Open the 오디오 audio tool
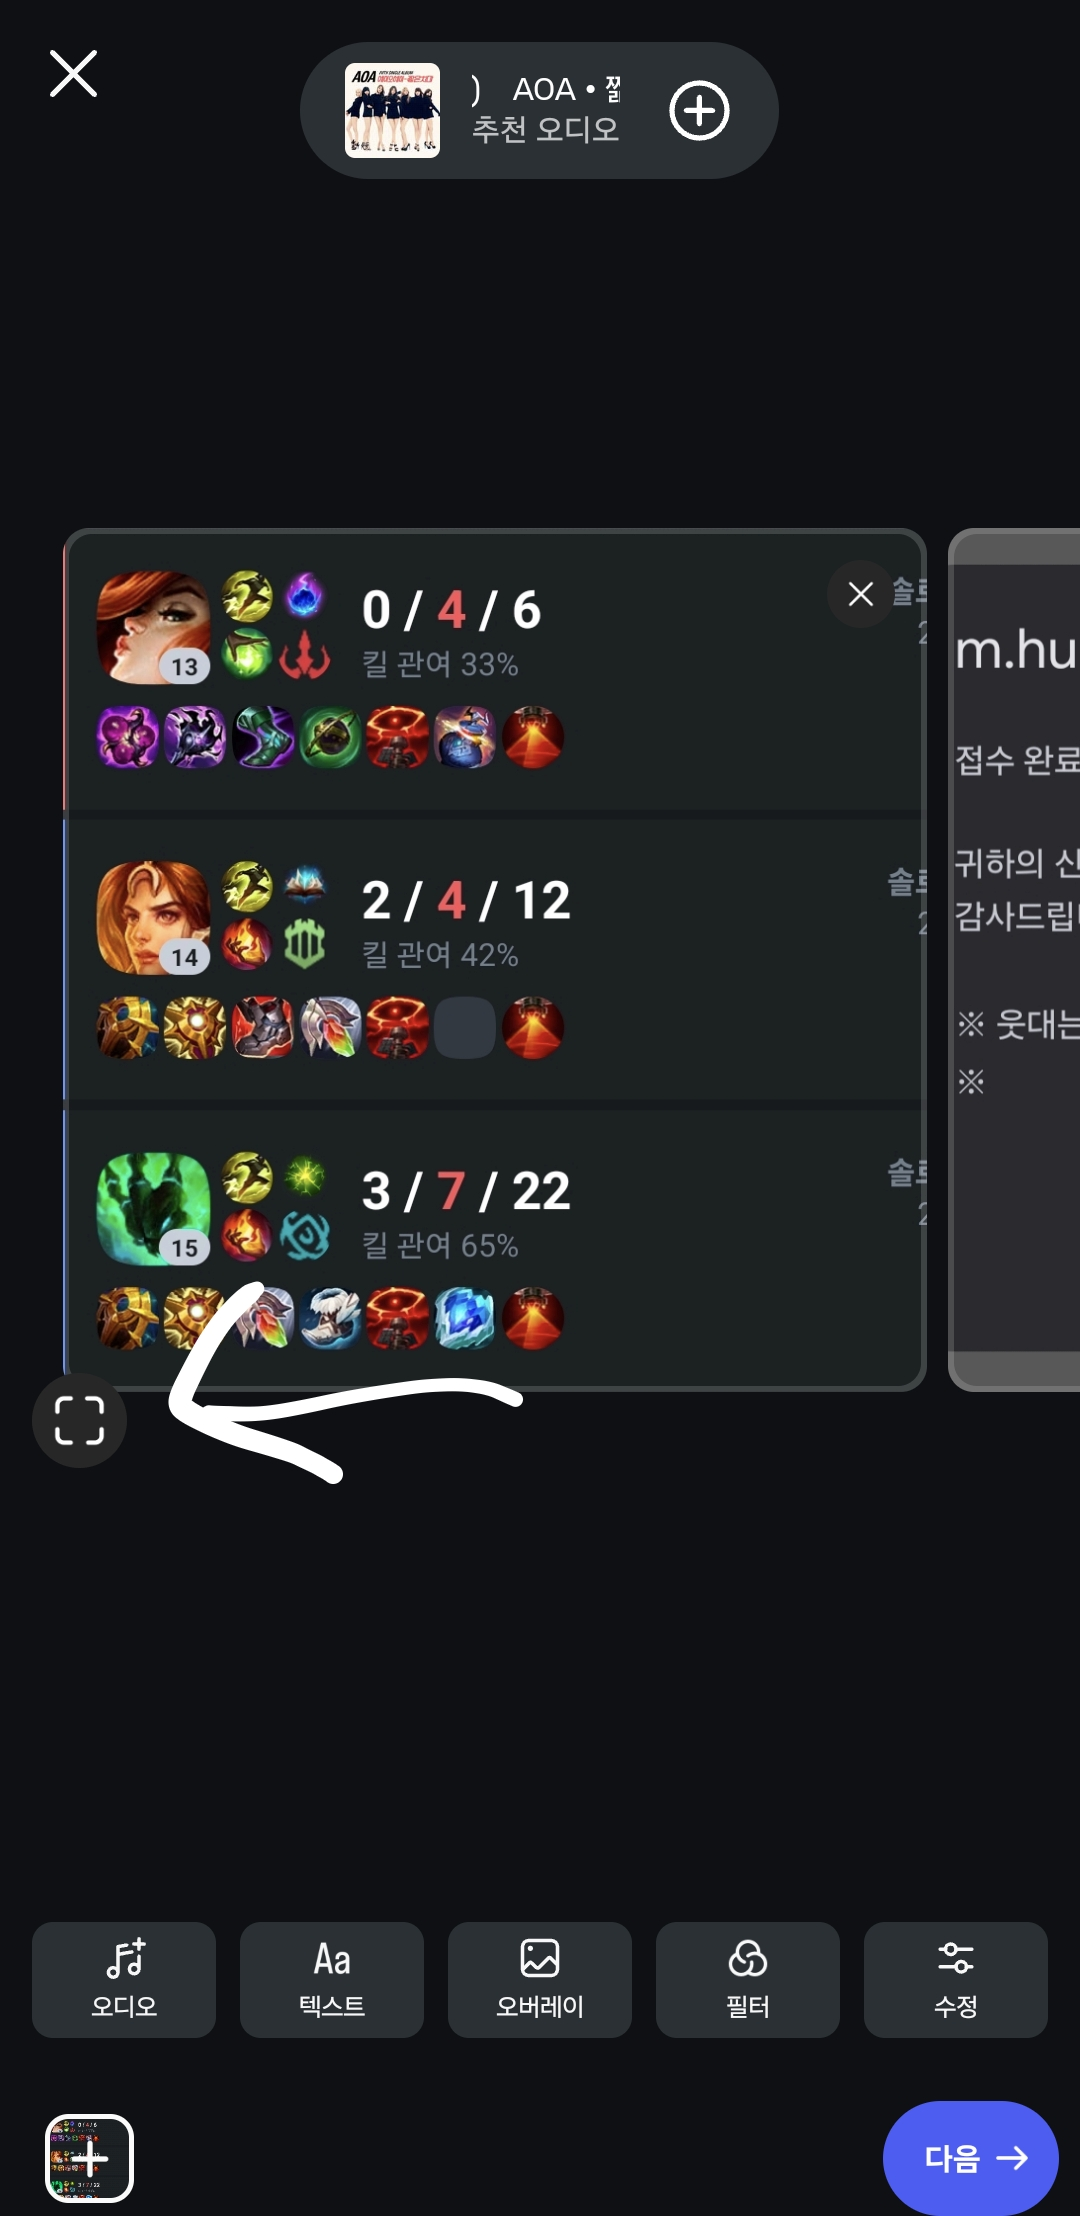This screenshot has height=2216, width=1080. [124, 1979]
